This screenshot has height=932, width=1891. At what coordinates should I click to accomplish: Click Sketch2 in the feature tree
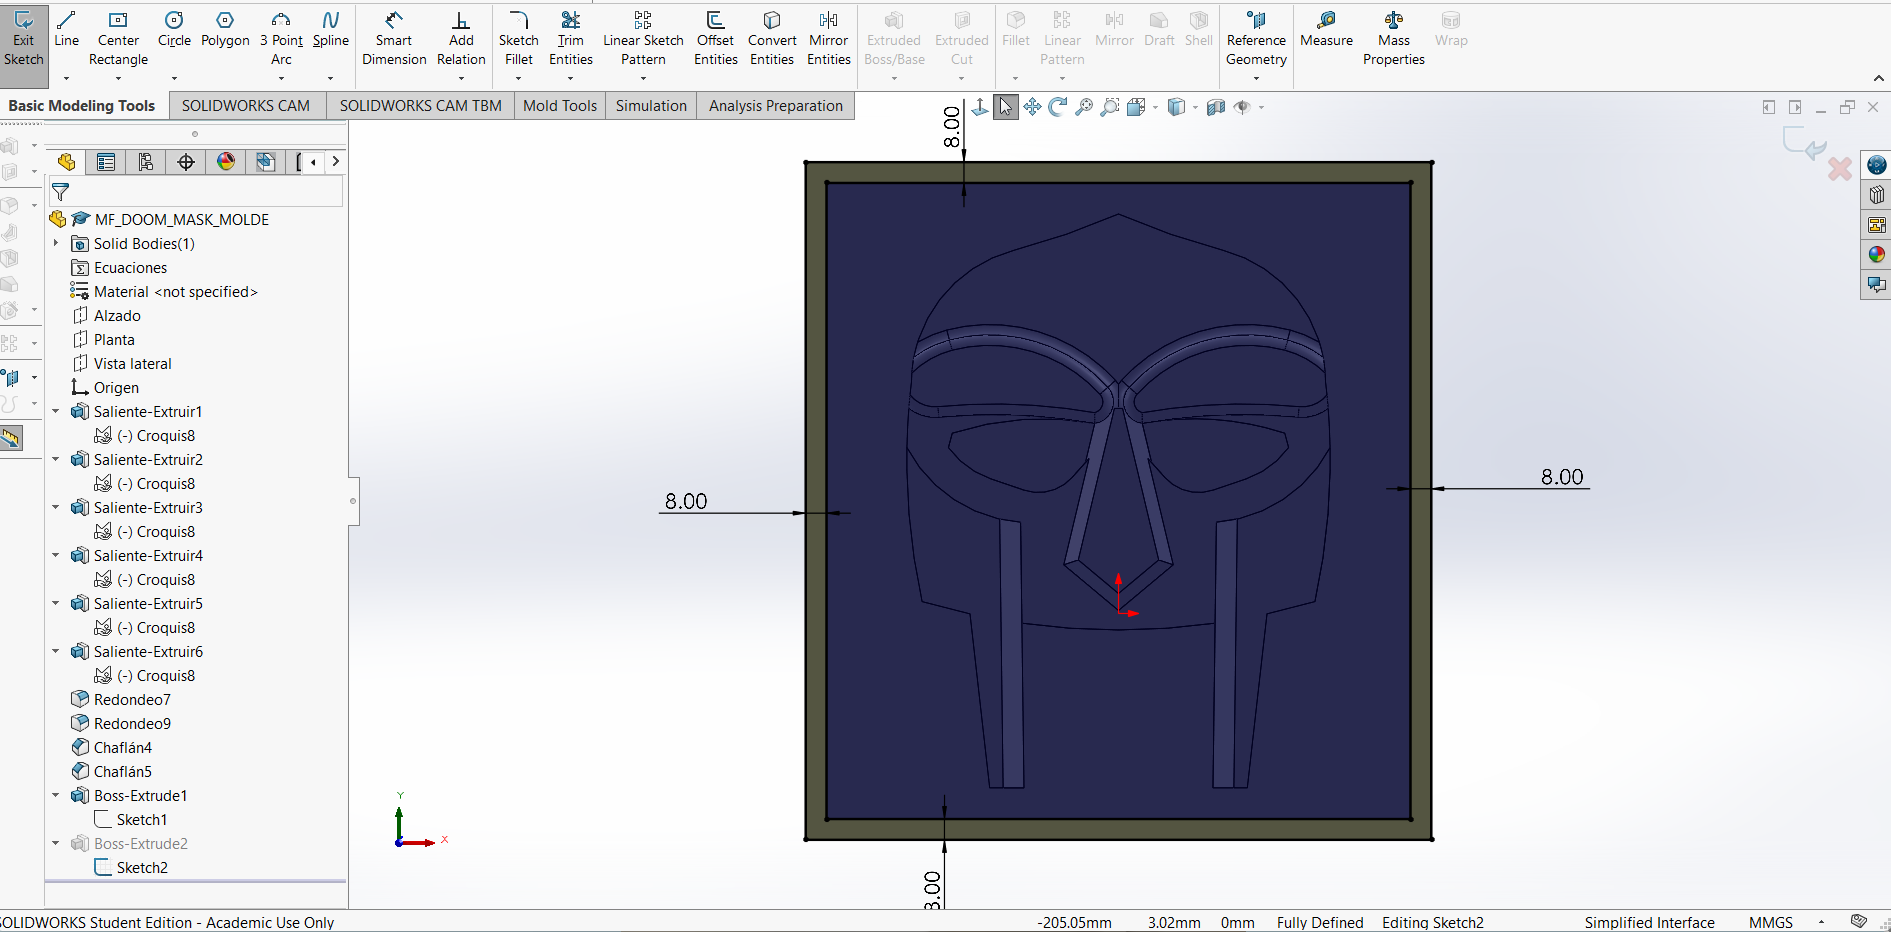coord(142,867)
